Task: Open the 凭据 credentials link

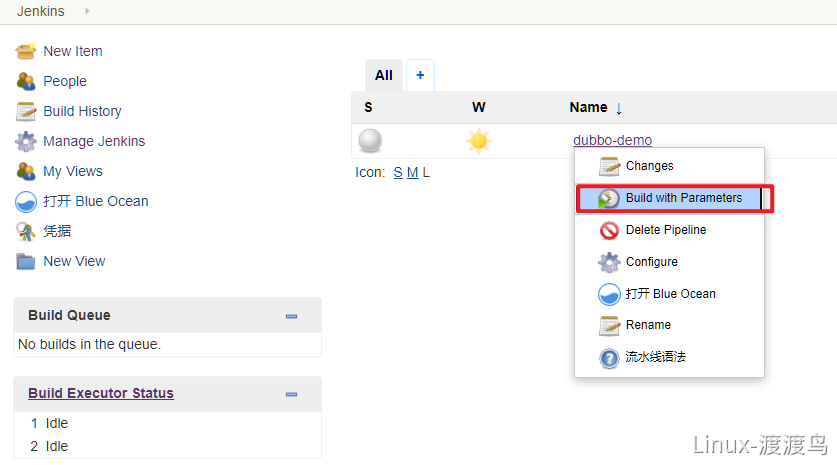Action: click(x=57, y=231)
